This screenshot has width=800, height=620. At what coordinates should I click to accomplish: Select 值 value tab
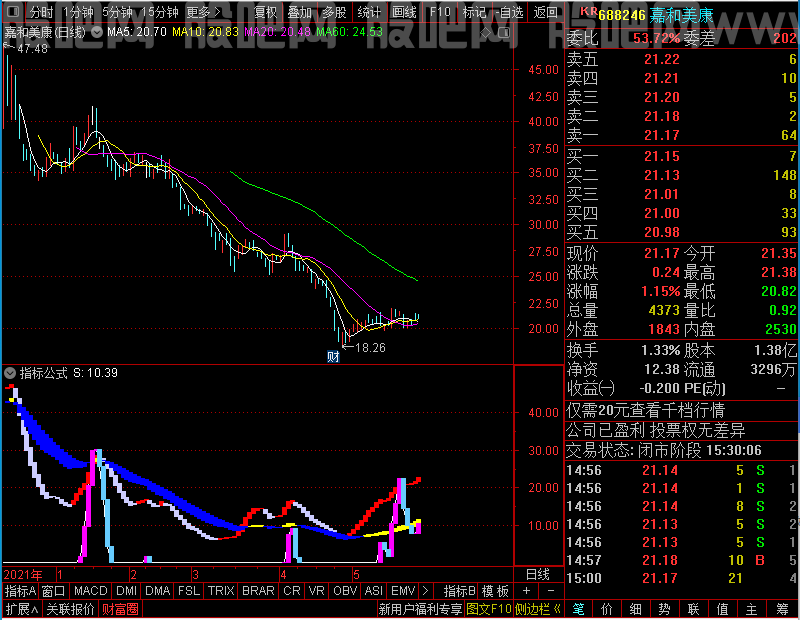click(x=722, y=609)
